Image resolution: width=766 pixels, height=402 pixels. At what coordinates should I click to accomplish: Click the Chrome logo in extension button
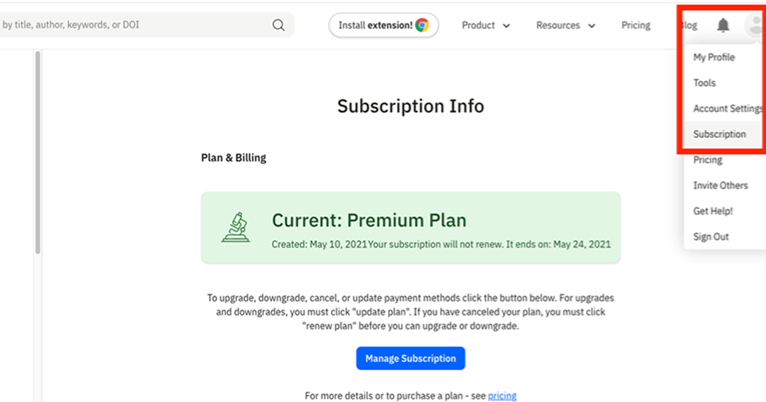(422, 25)
